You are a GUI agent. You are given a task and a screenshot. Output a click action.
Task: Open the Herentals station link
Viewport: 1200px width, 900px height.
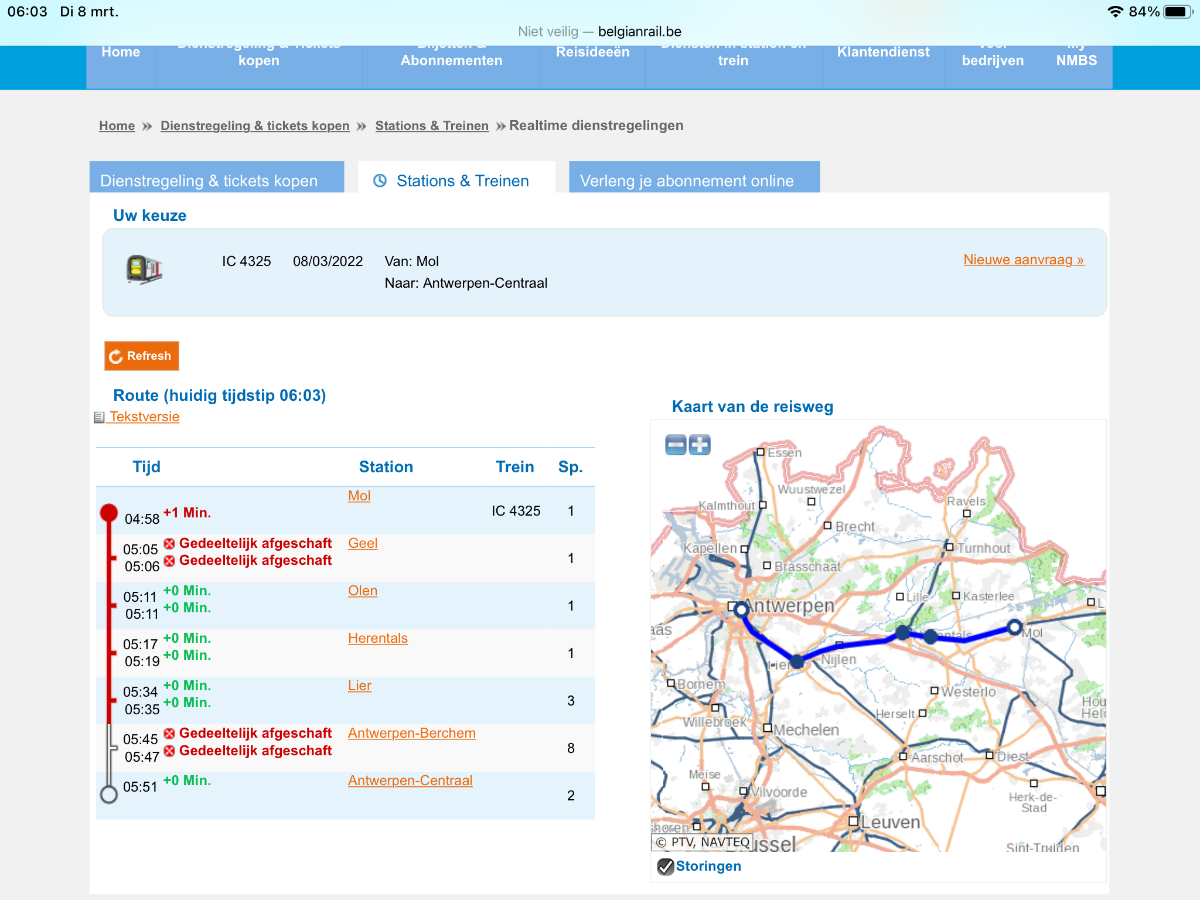tap(377, 638)
